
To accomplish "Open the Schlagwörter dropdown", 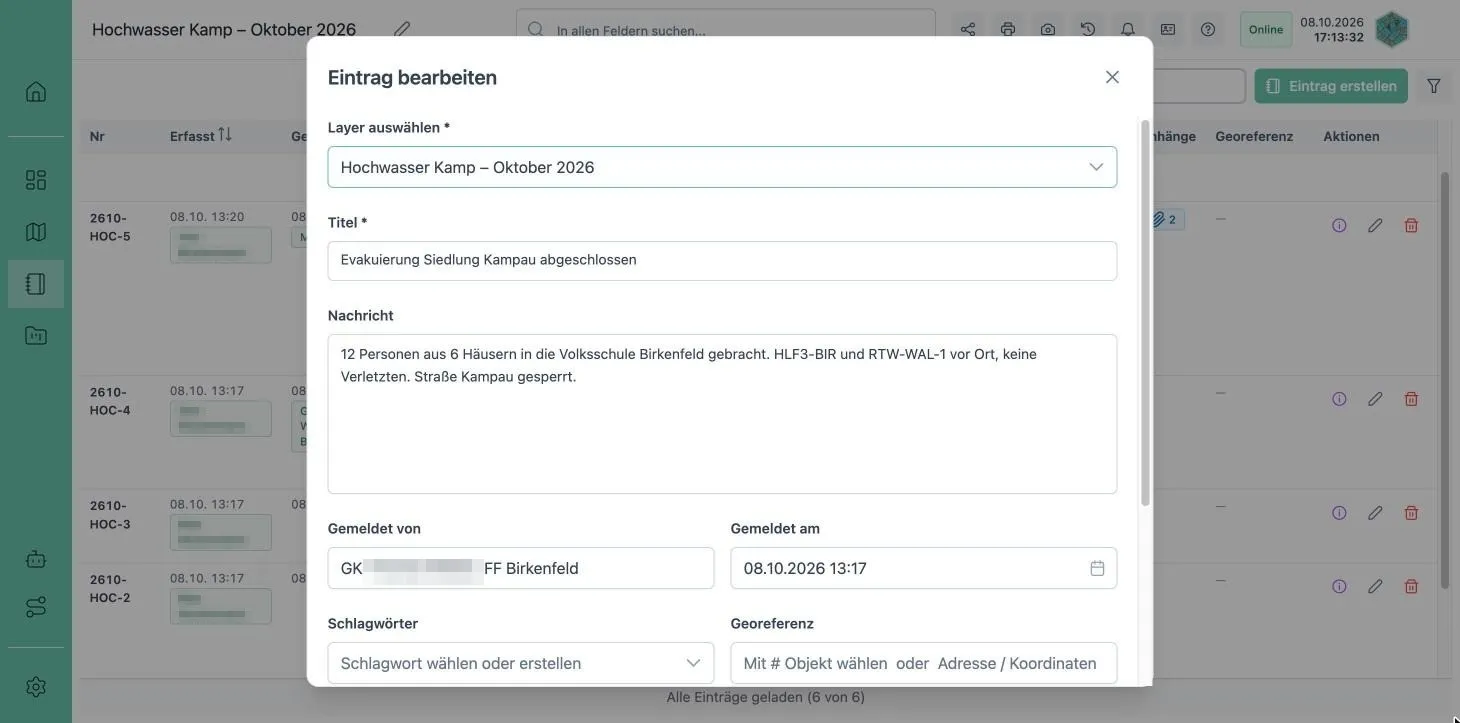I will 521,663.
